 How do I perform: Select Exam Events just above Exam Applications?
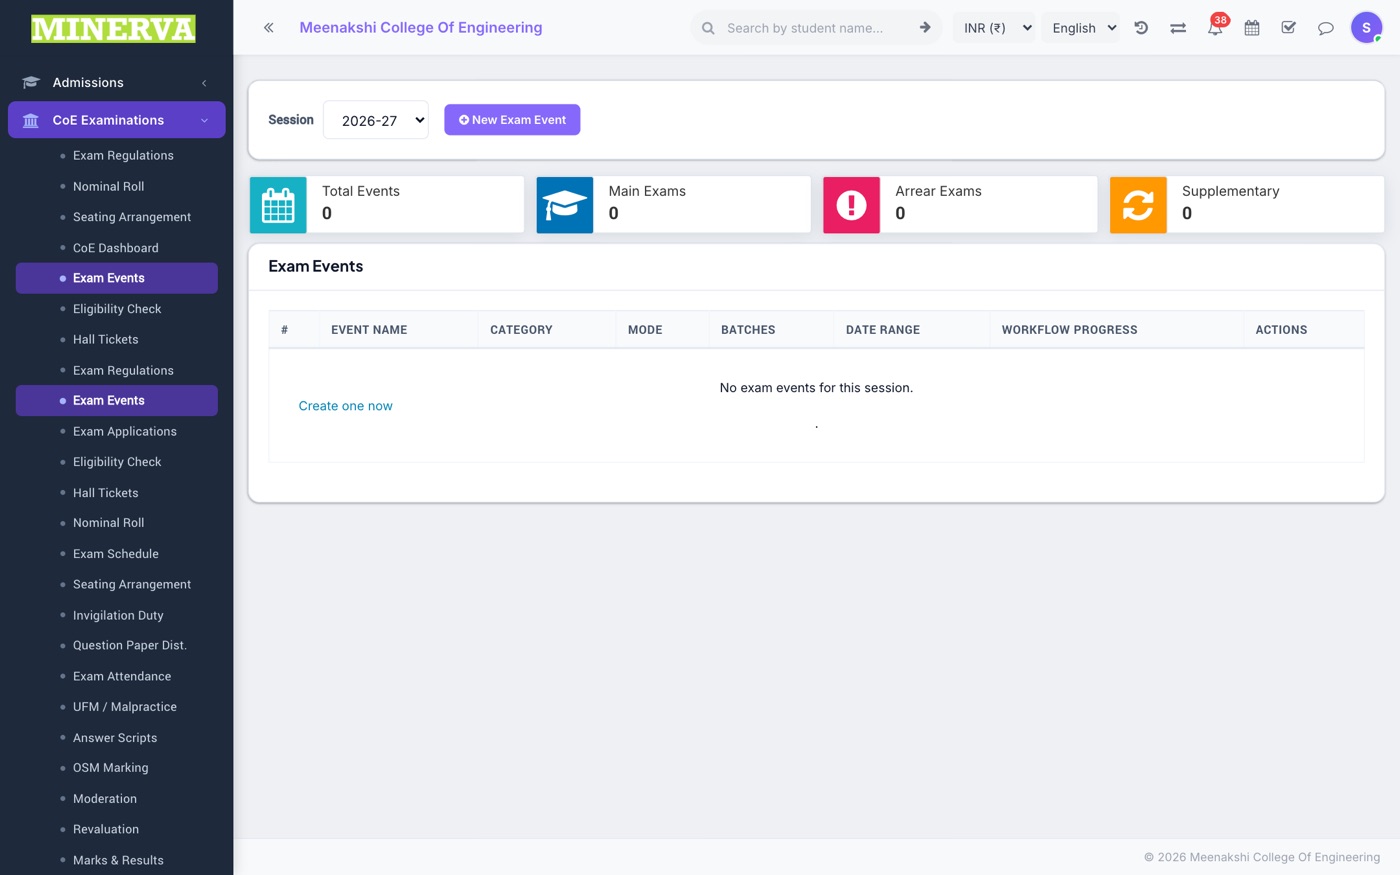click(117, 400)
